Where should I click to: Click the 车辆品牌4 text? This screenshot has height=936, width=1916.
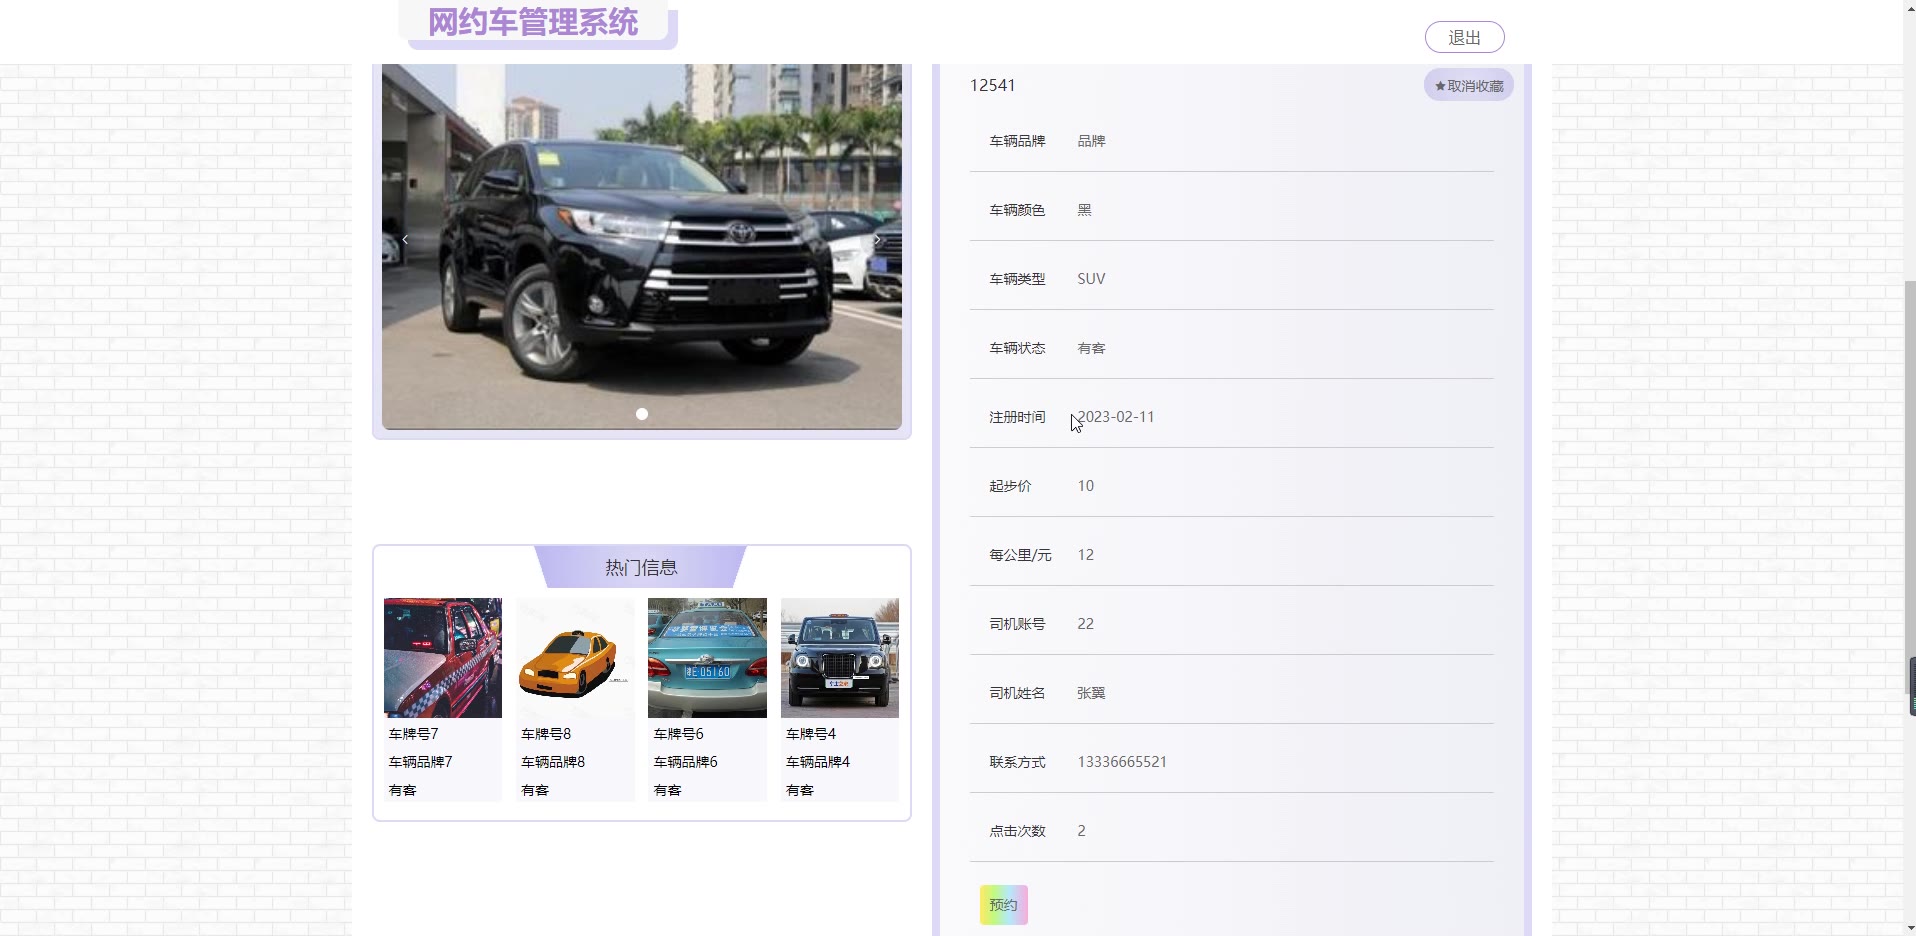coord(818,762)
